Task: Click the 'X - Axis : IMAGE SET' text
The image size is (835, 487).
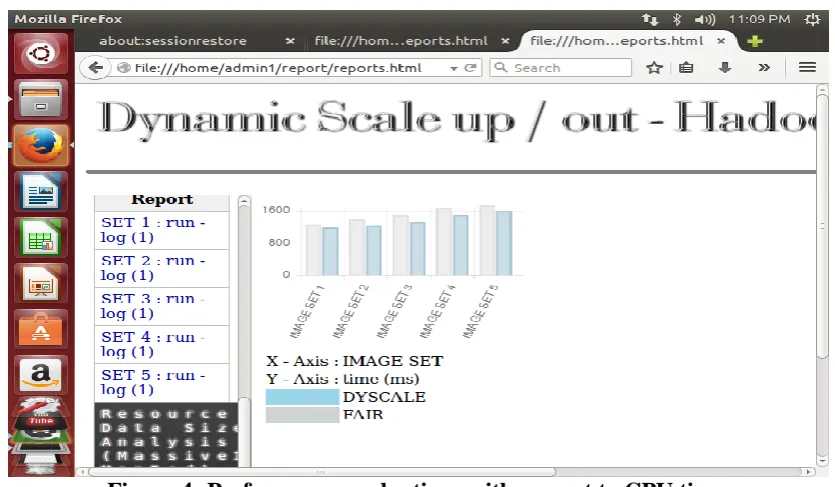Action: (355, 361)
